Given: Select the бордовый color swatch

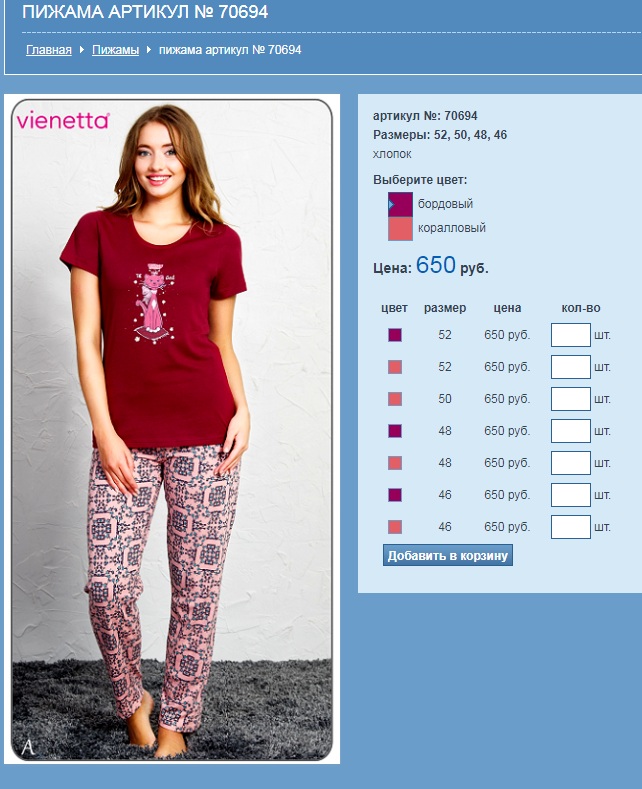Looking at the screenshot, I should [400, 204].
